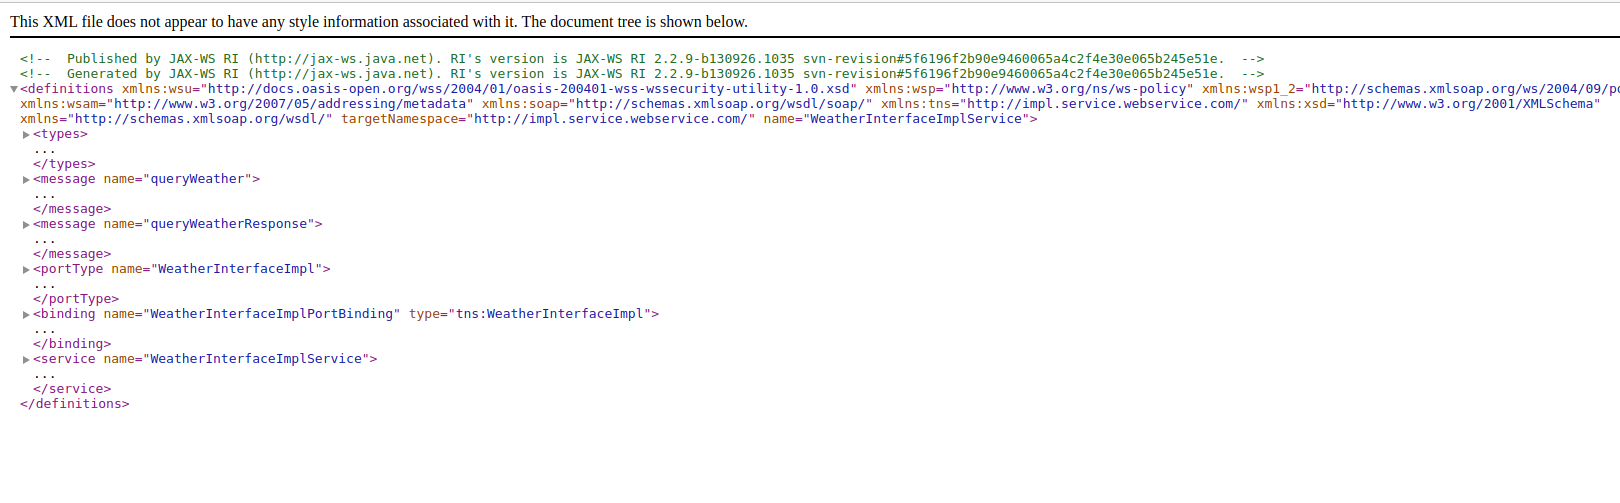The height and width of the screenshot is (503, 1620).
Task: Click the service name "WeatherInterfaceImplService"
Action: [256, 359]
